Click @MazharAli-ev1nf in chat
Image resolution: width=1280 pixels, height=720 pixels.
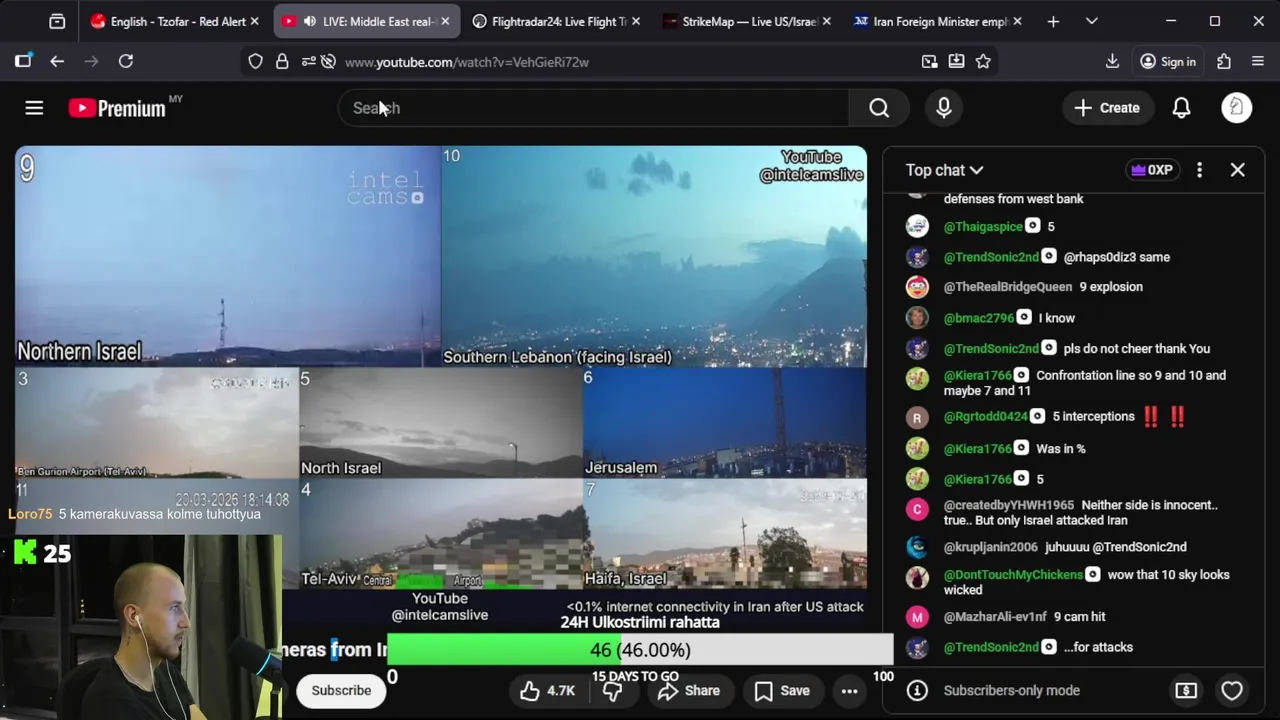point(995,617)
